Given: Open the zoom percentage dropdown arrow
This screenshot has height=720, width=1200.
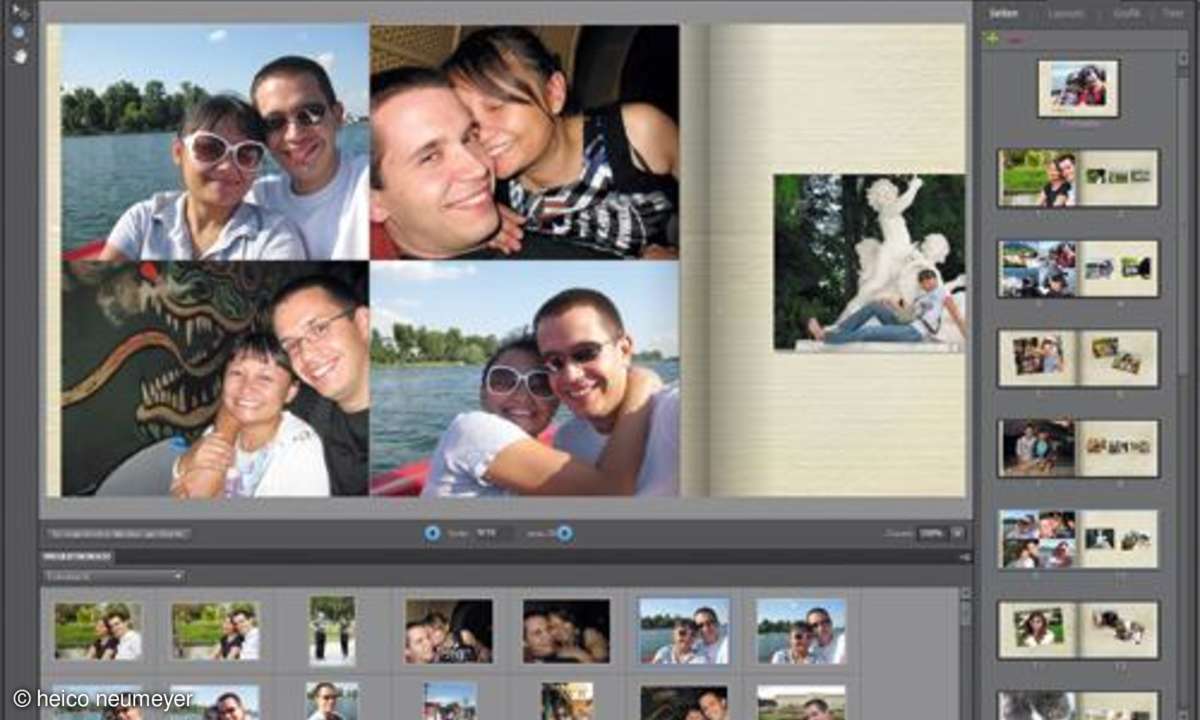Looking at the screenshot, I should [x=957, y=534].
